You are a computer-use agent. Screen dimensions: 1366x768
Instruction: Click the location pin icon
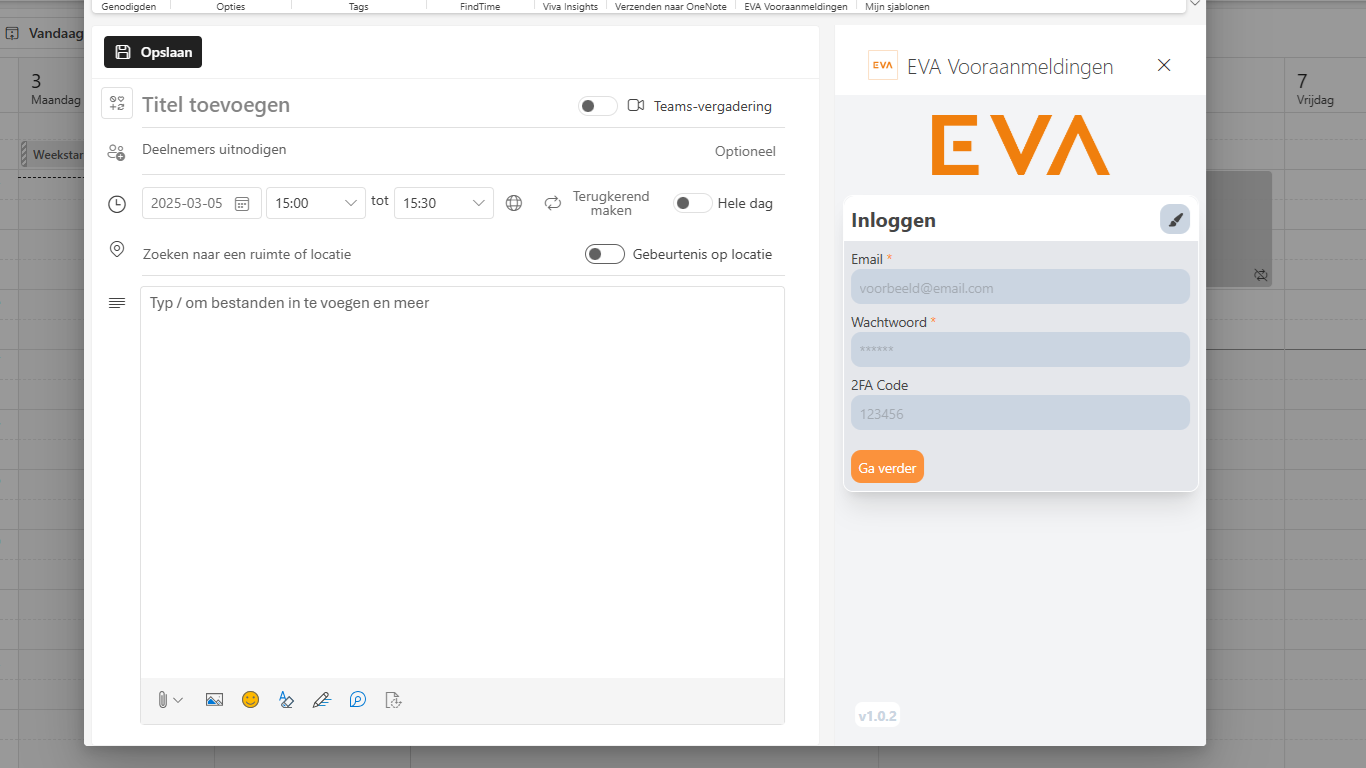click(116, 249)
